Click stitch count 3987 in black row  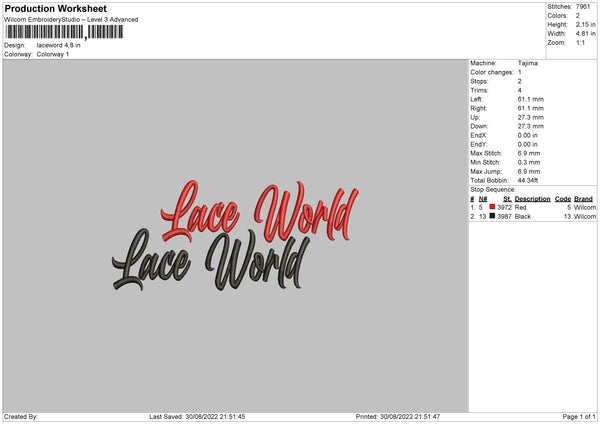[504, 217]
